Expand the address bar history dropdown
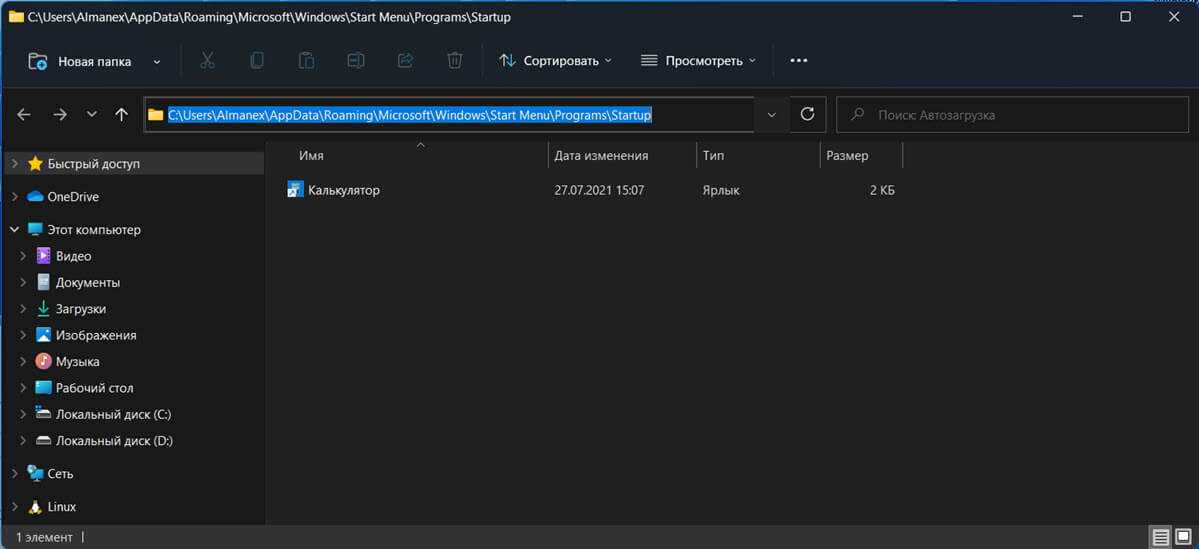The width and height of the screenshot is (1199, 549). coord(771,115)
